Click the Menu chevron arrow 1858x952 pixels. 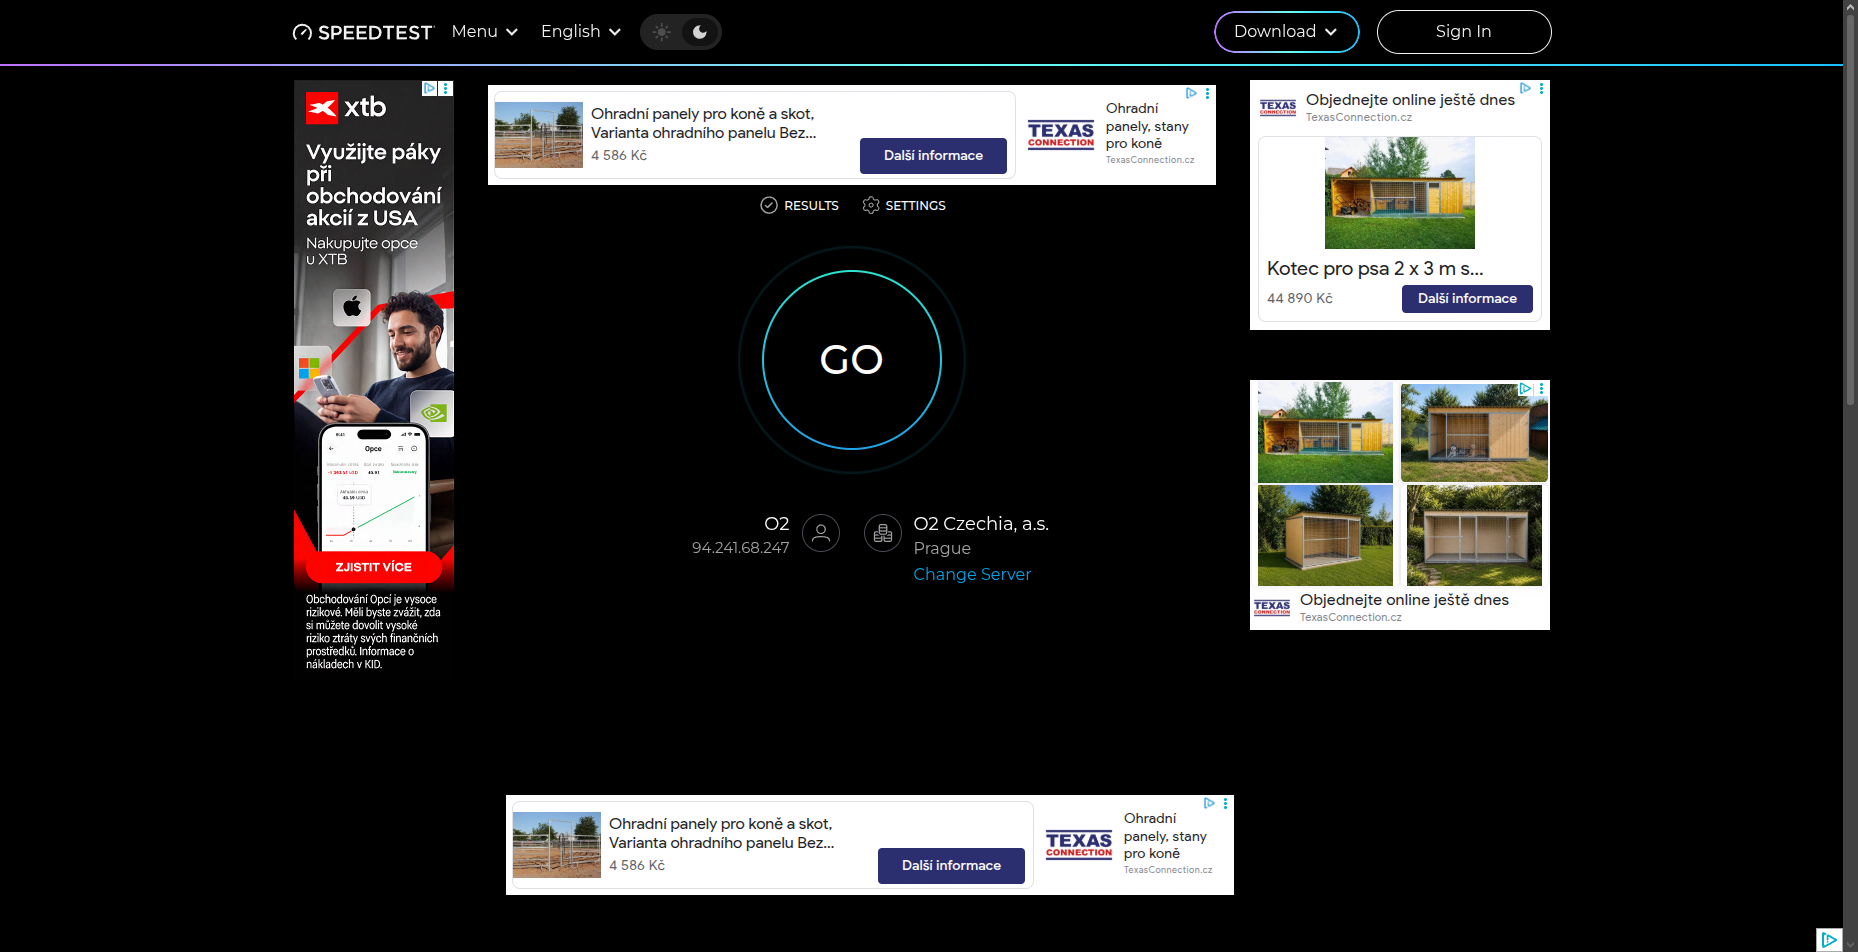[x=512, y=32]
